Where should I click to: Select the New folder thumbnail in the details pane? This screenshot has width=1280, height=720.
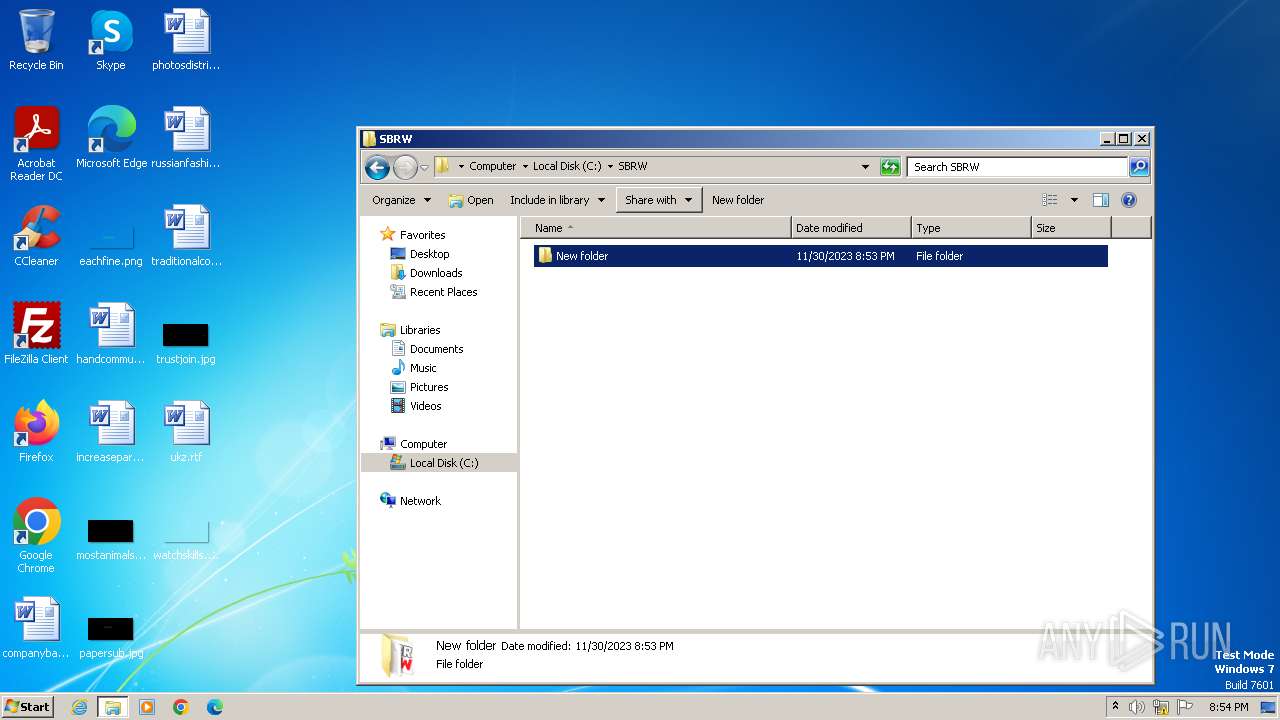(396, 656)
